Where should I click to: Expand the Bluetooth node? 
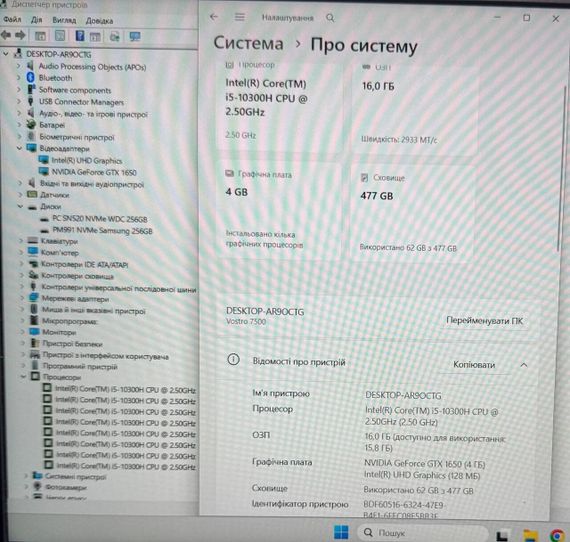tap(19, 77)
